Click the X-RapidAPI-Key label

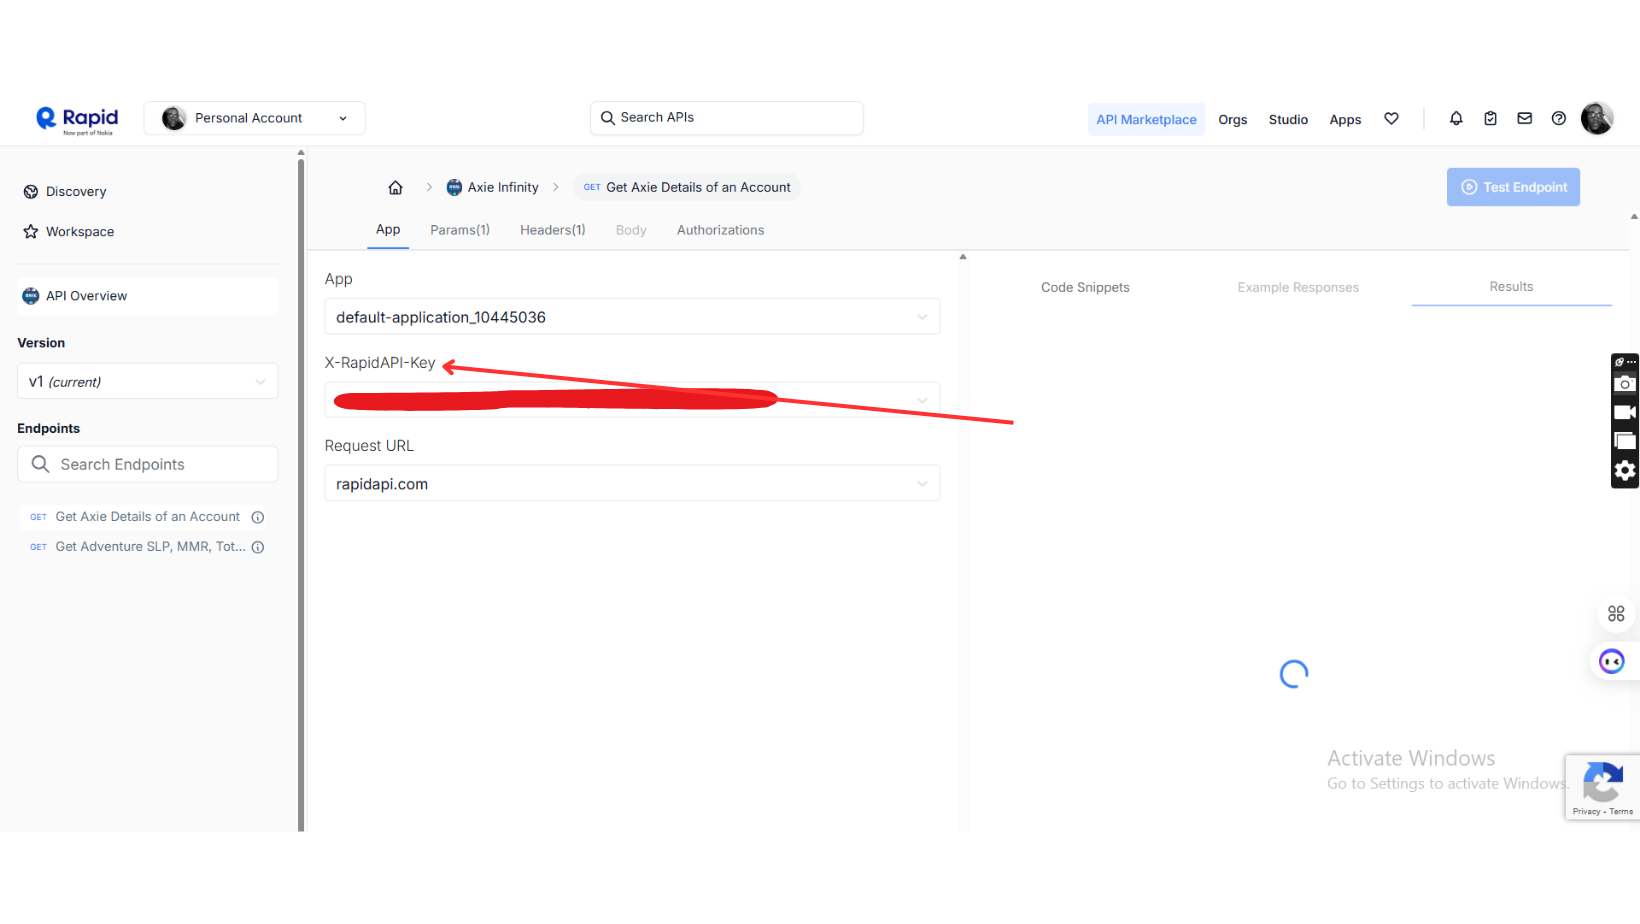(x=380, y=363)
